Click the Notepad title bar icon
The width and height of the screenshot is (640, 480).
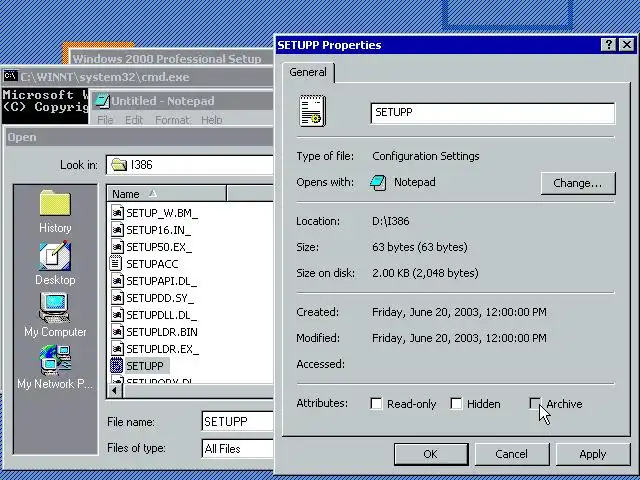(x=102, y=101)
